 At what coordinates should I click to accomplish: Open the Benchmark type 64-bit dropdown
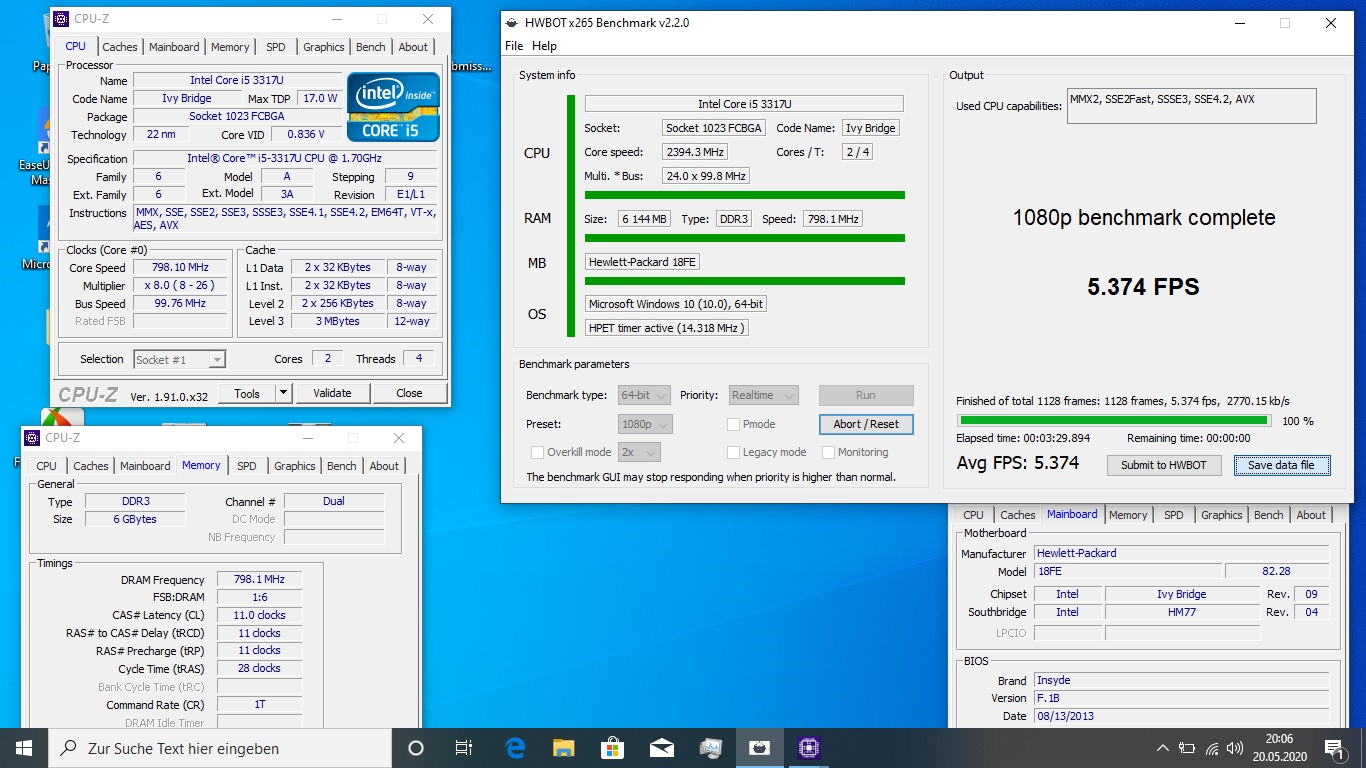click(x=645, y=395)
